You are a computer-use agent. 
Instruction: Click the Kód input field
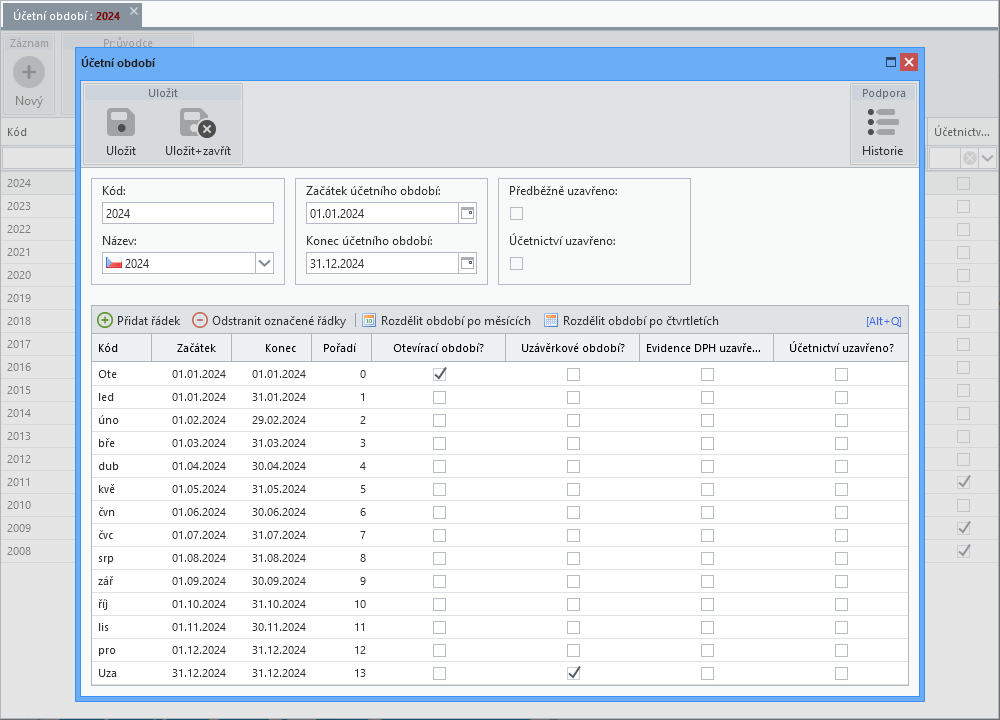(188, 213)
